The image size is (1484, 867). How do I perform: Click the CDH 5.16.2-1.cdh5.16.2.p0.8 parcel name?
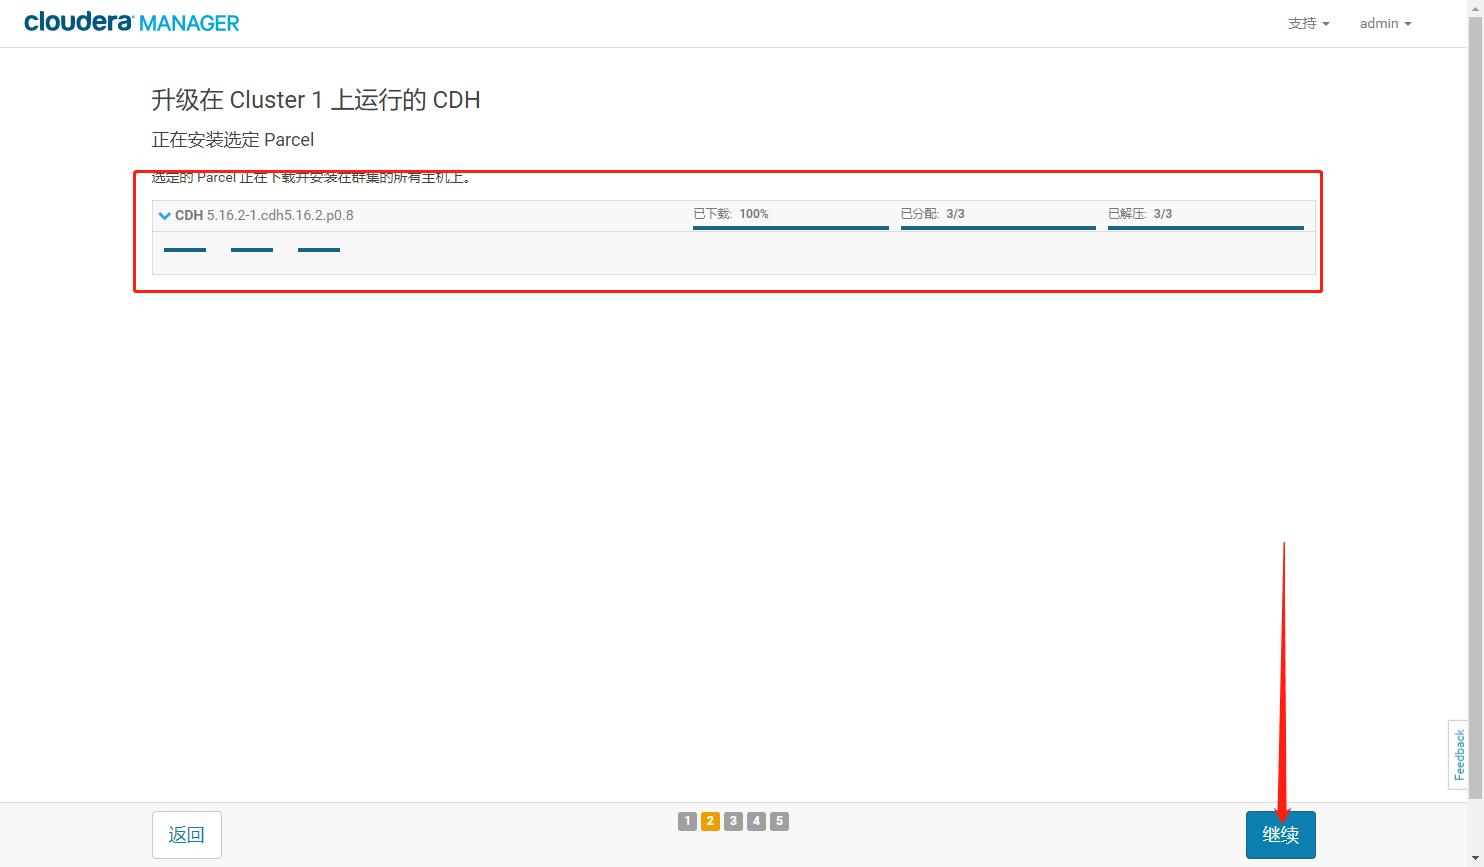[x=264, y=215]
